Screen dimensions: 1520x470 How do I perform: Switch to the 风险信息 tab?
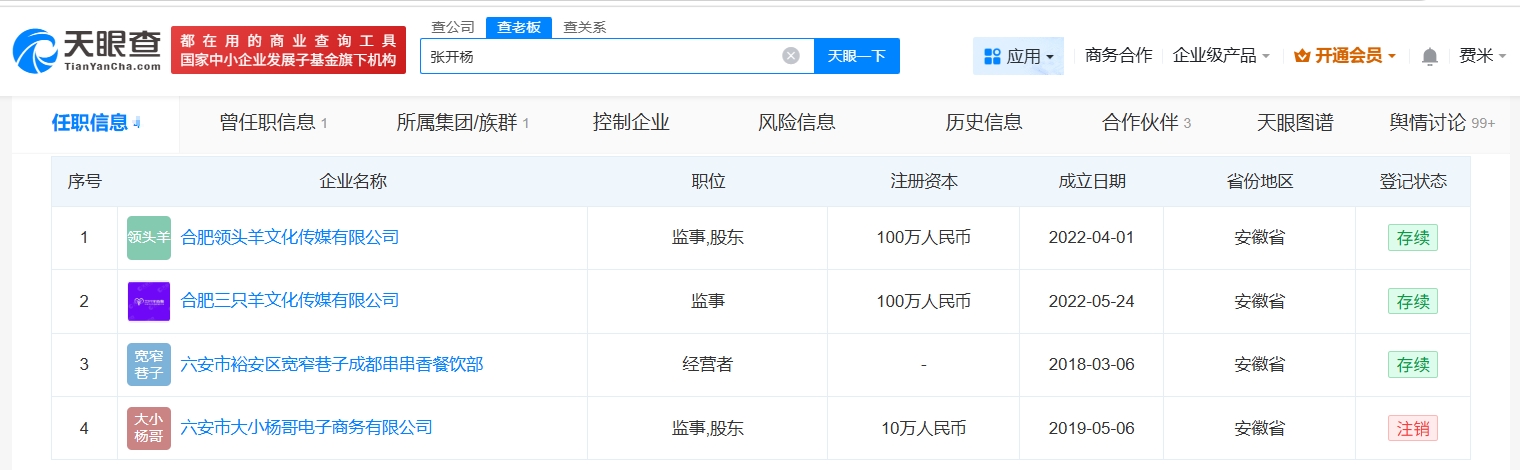coord(797,123)
